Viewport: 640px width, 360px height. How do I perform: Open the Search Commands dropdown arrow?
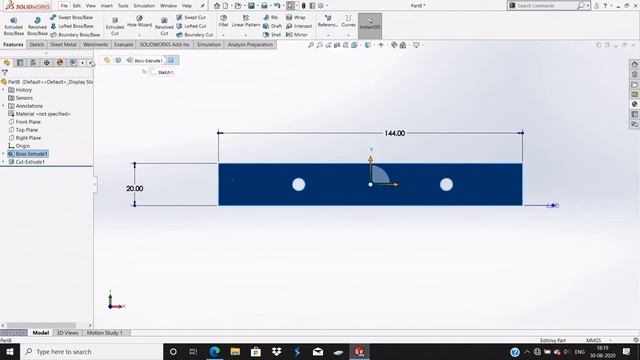588,6
